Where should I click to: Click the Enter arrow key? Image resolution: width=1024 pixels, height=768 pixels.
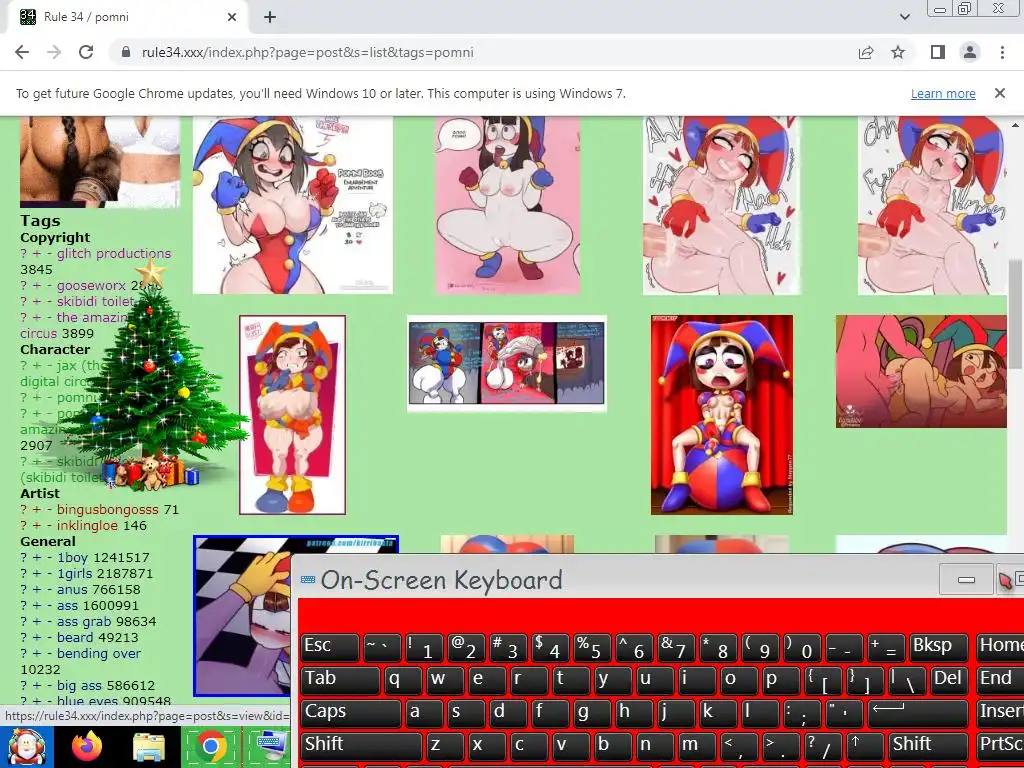(x=918, y=712)
